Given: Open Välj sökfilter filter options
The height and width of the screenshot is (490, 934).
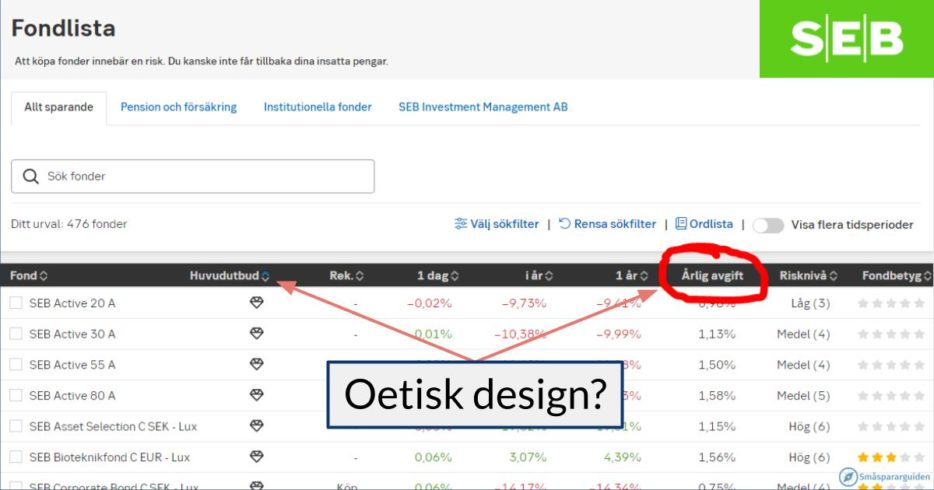Looking at the screenshot, I should point(496,224).
